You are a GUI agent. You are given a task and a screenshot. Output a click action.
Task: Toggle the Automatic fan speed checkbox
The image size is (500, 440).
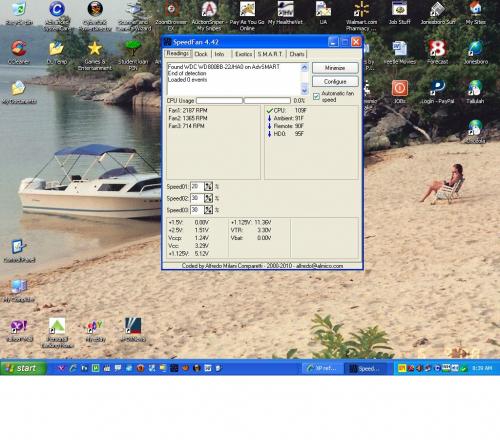coord(316,97)
